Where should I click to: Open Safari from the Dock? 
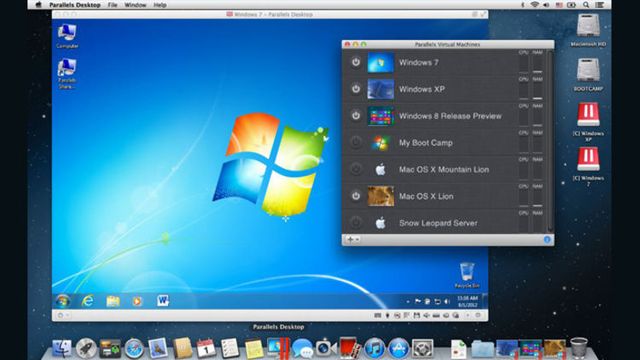[134, 348]
